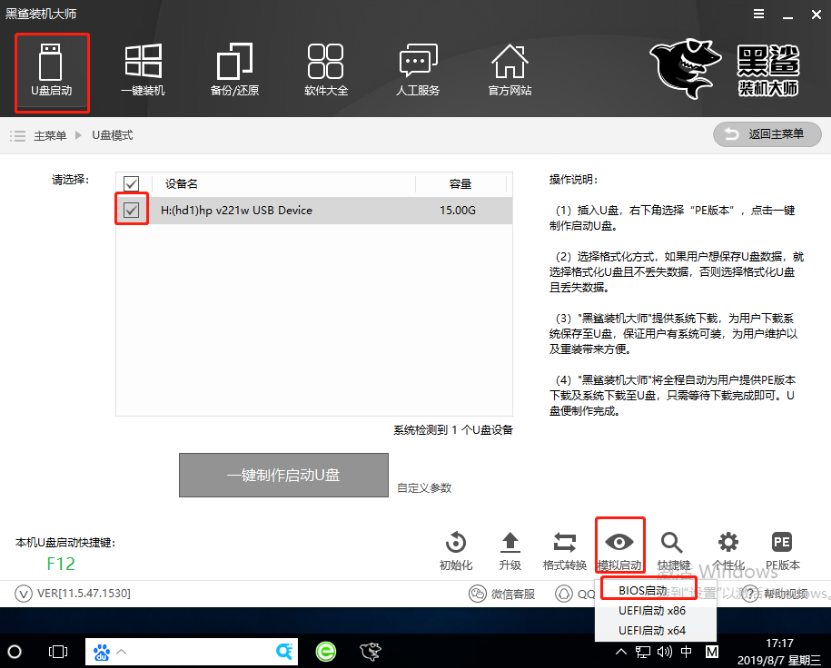Screen dimensions: 831x668
Task: Toggle the select-all devices checkbox
Action: click(x=131, y=184)
